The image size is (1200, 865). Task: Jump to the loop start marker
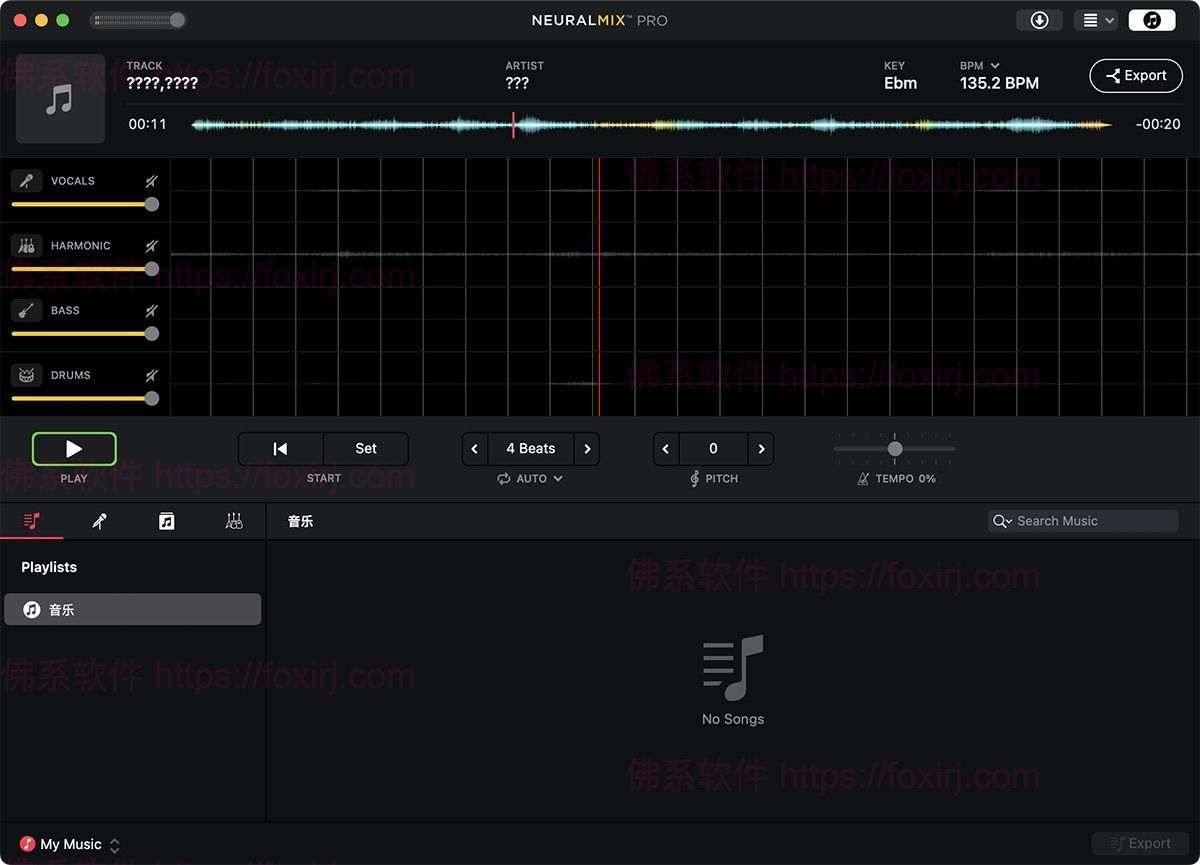280,449
